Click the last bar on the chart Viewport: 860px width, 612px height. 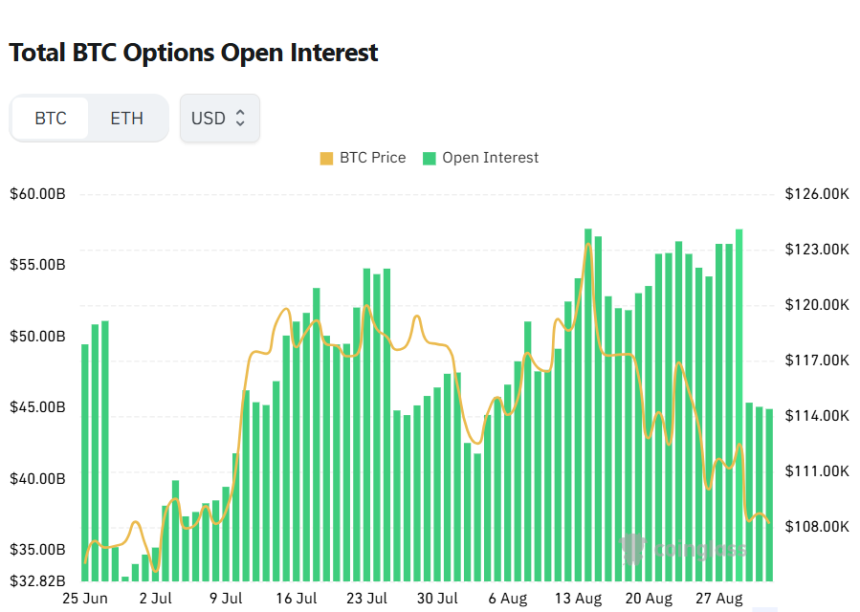[769, 495]
